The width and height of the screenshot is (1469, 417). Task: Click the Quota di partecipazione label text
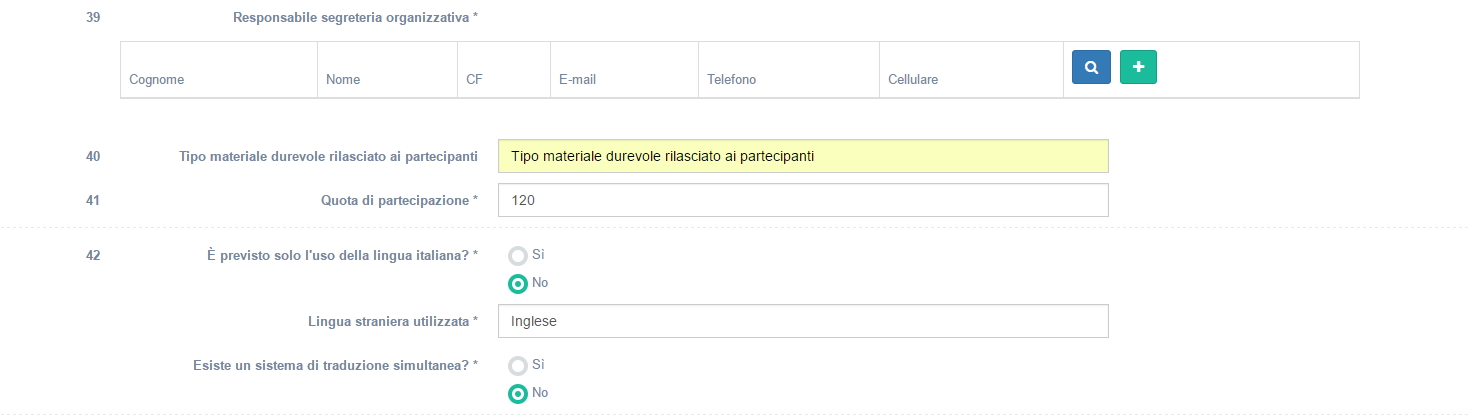(394, 200)
